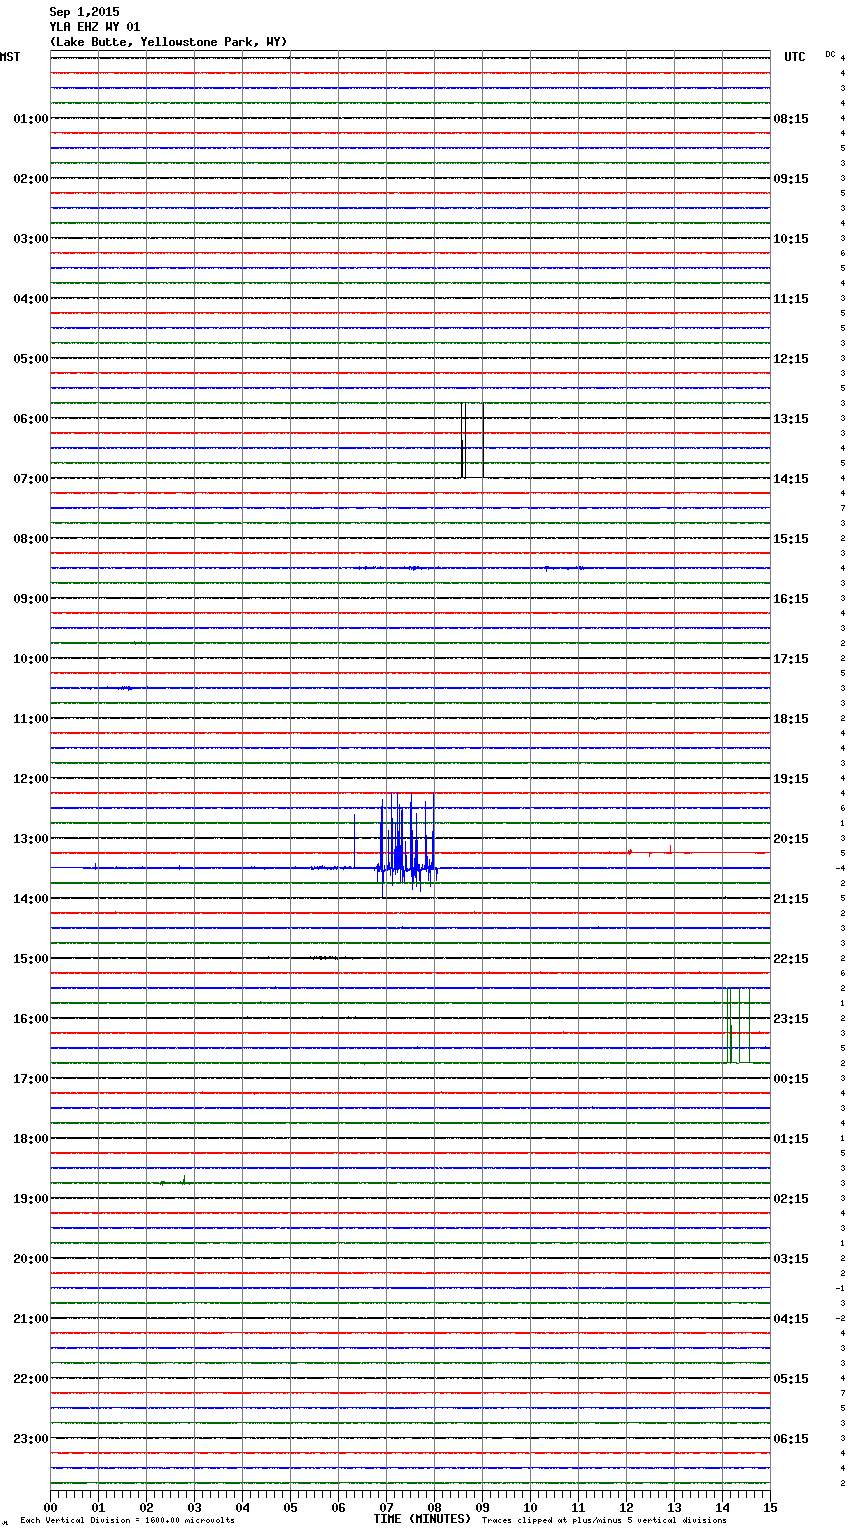Select the MST axis header

(x=10, y=57)
